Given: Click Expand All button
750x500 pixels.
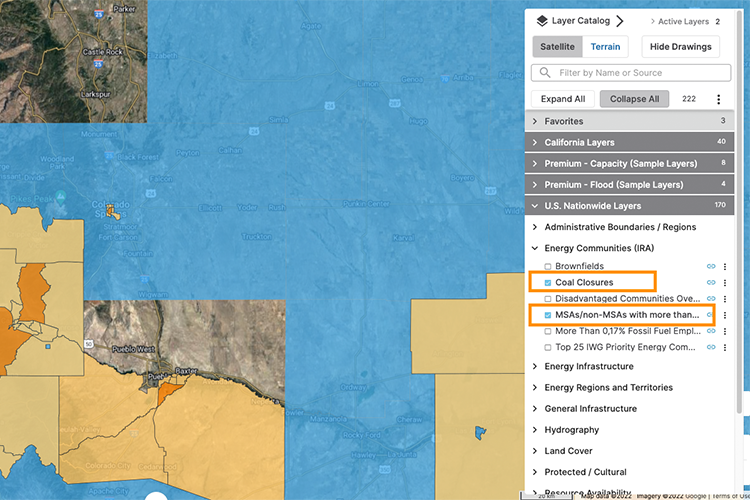Looking at the screenshot, I should [562, 99].
